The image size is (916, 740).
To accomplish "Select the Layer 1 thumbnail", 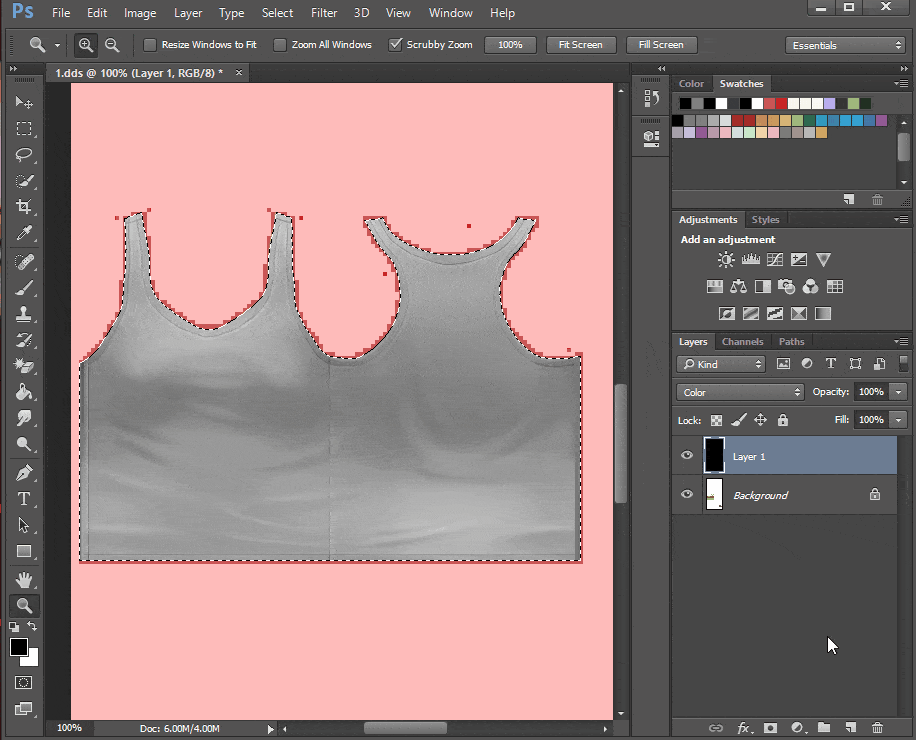I will click(x=714, y=455).
